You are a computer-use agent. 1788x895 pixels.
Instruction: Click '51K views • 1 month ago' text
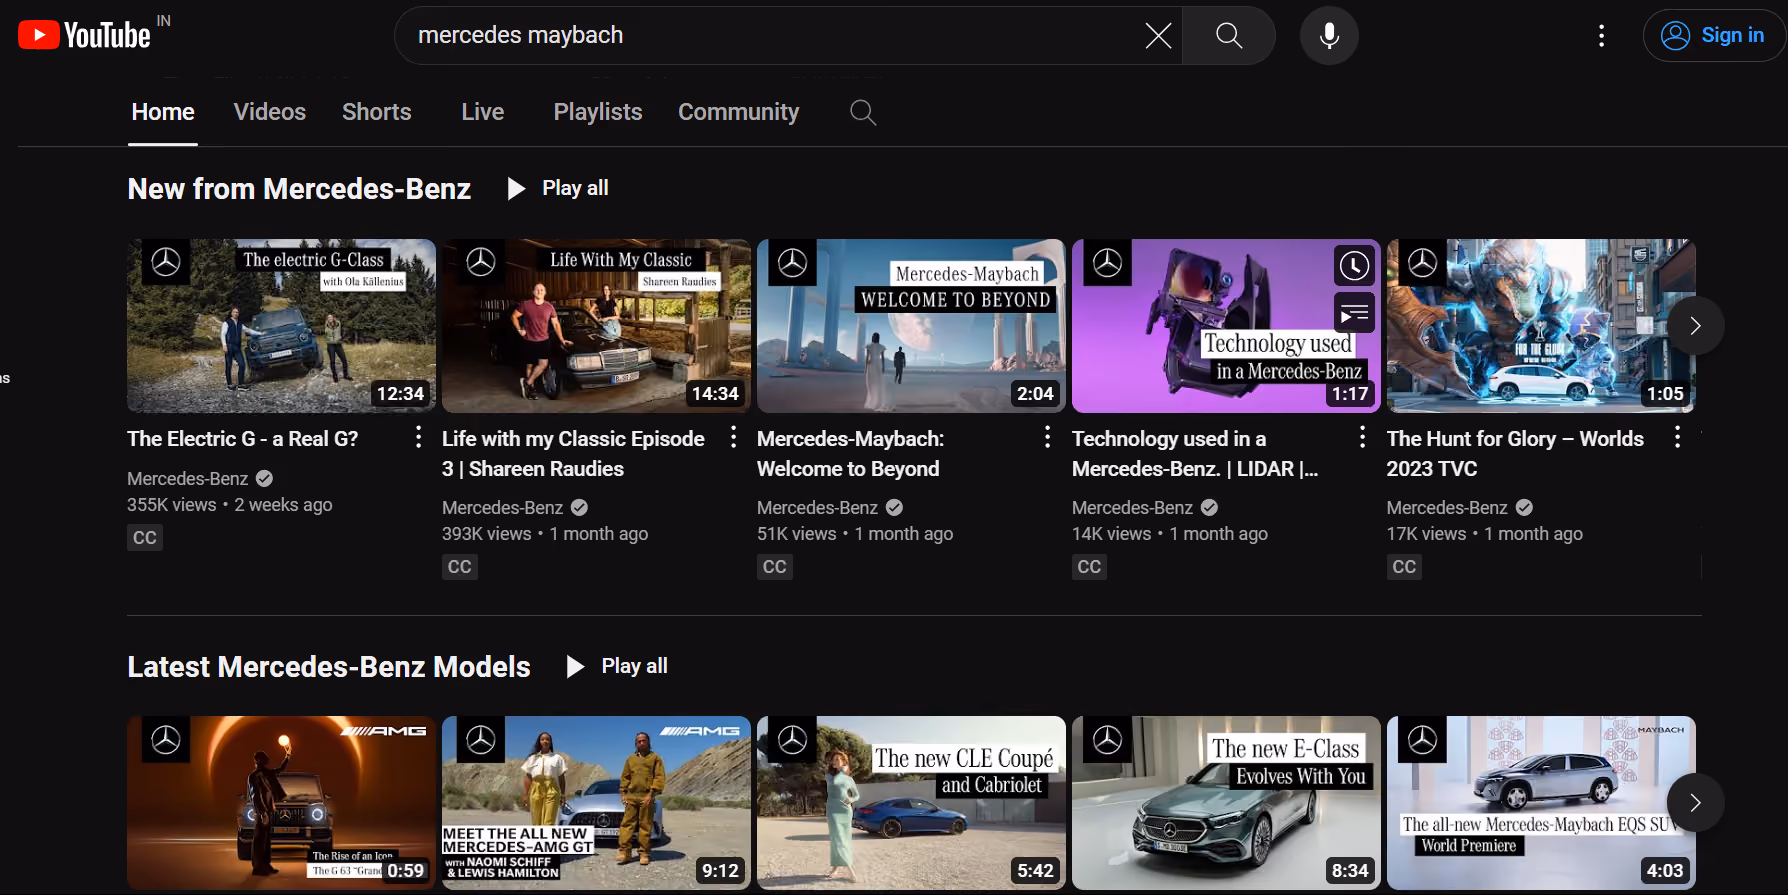click(x=855, y=534)
